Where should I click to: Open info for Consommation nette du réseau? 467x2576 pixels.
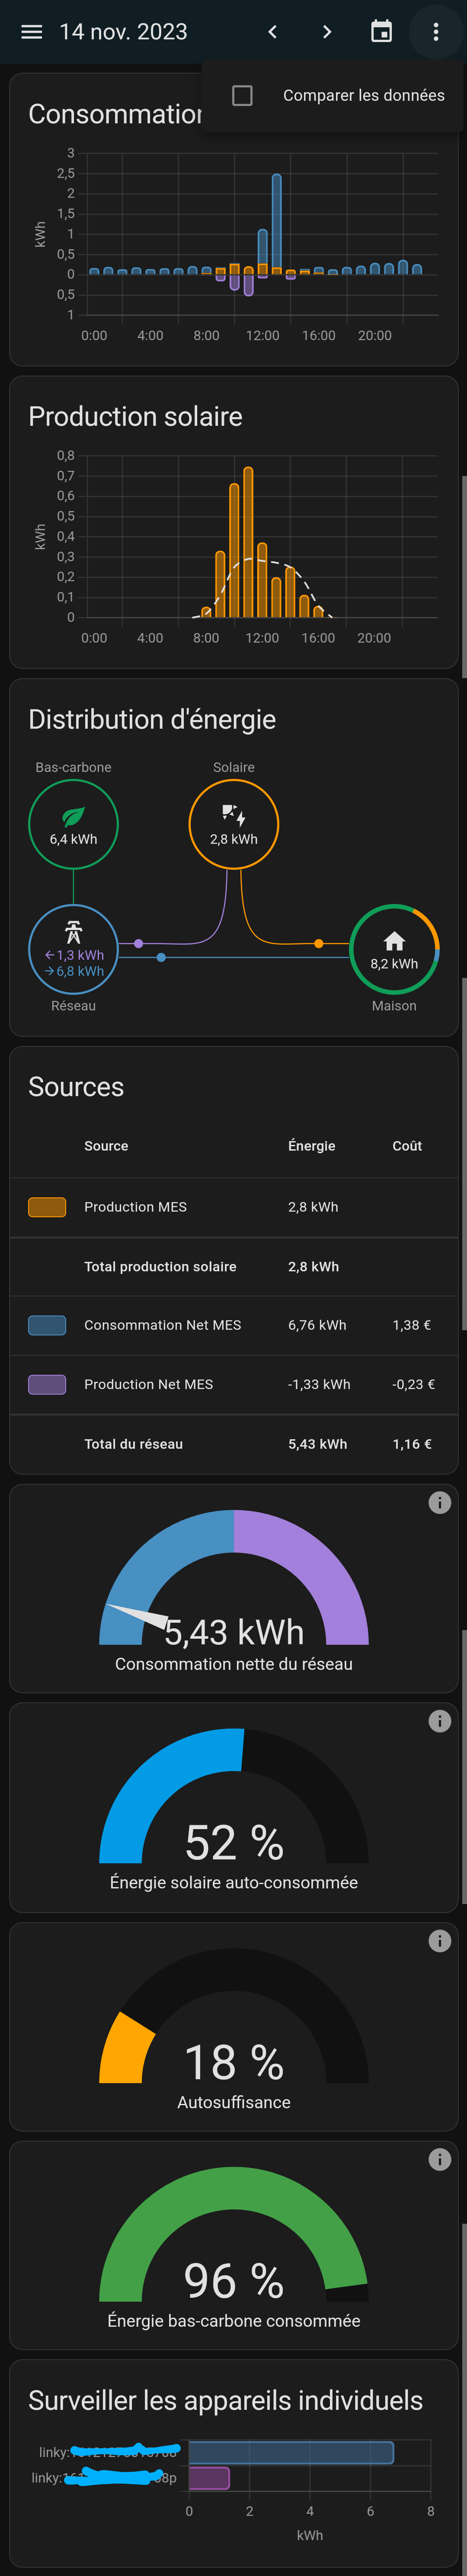click(440, 1503)
